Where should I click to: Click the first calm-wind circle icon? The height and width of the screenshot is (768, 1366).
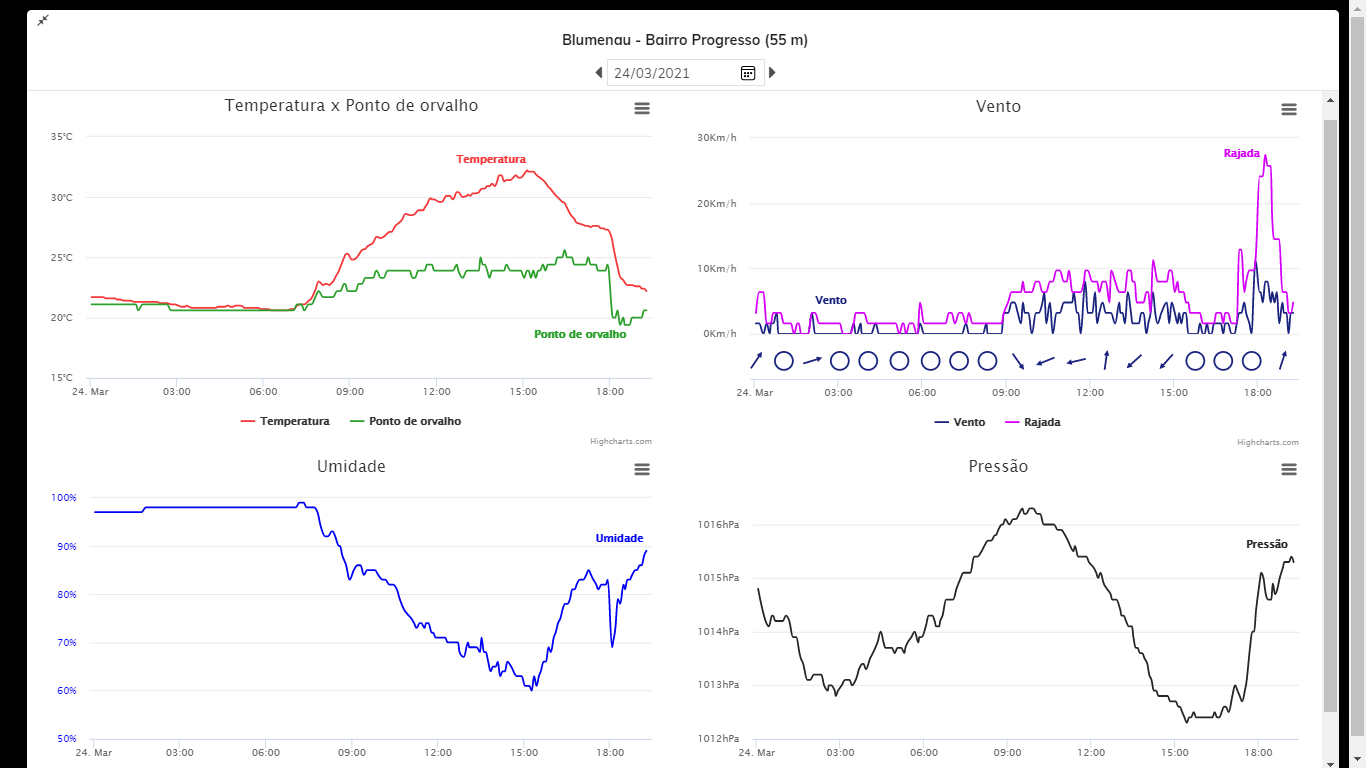[x=784, y=360]
